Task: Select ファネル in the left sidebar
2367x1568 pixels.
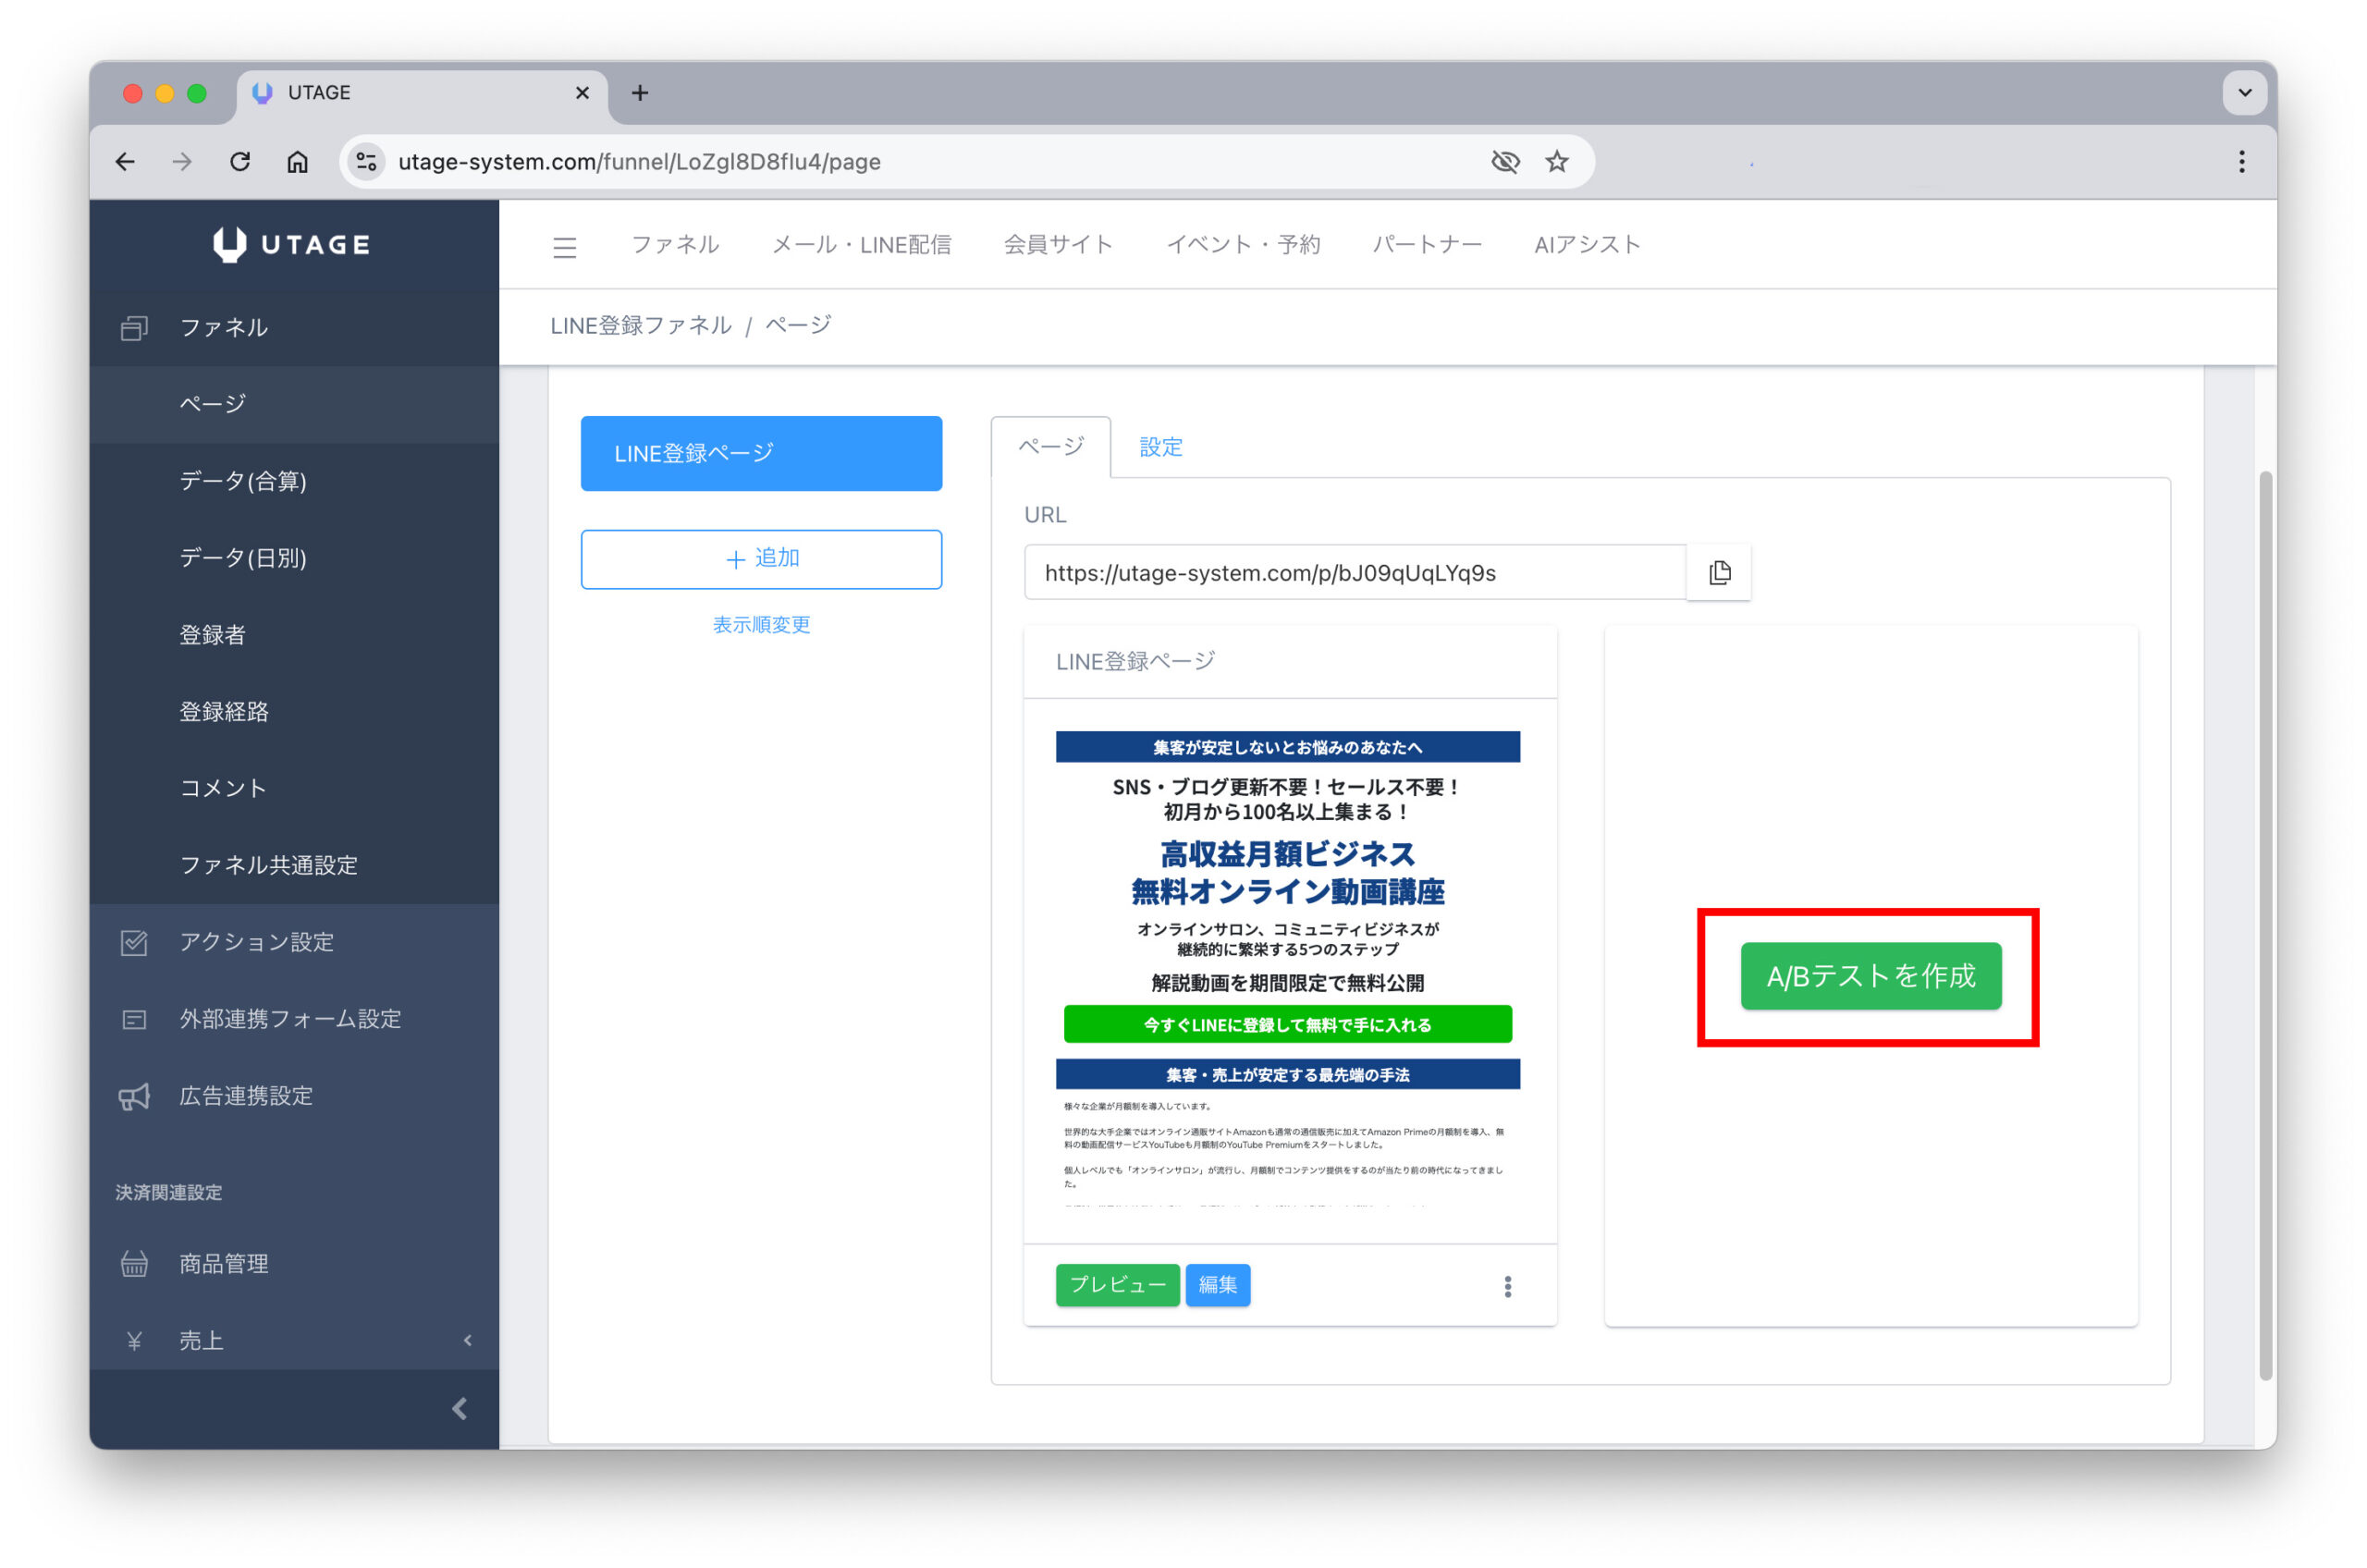Action: tap(294, 328)
